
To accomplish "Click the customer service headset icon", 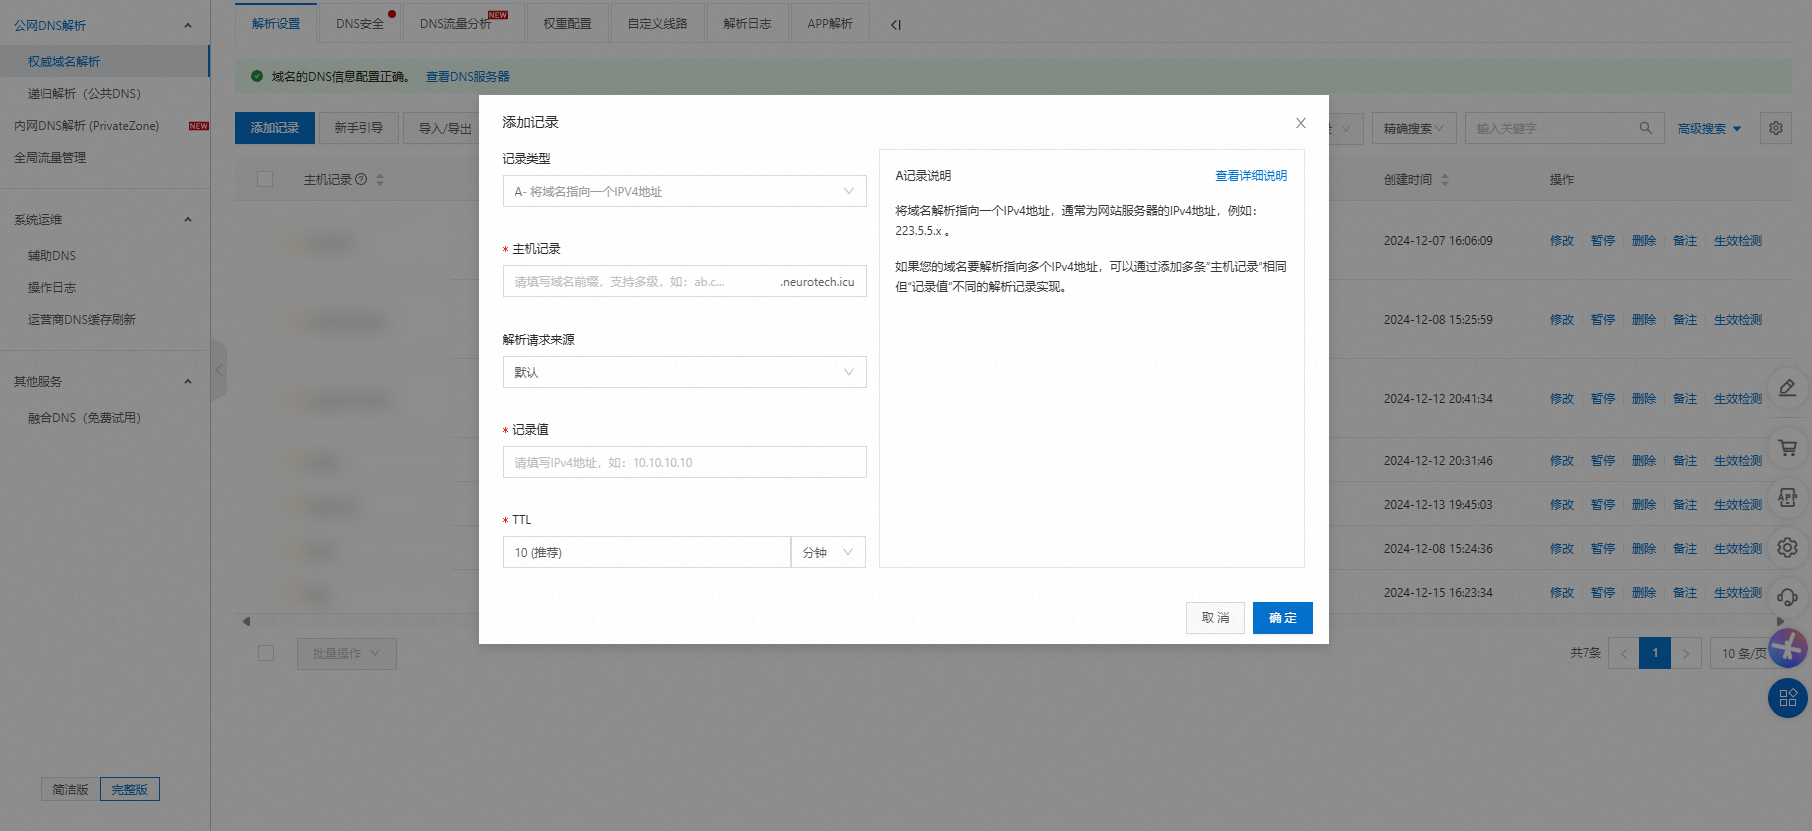I will click(x=1787, y=598).
